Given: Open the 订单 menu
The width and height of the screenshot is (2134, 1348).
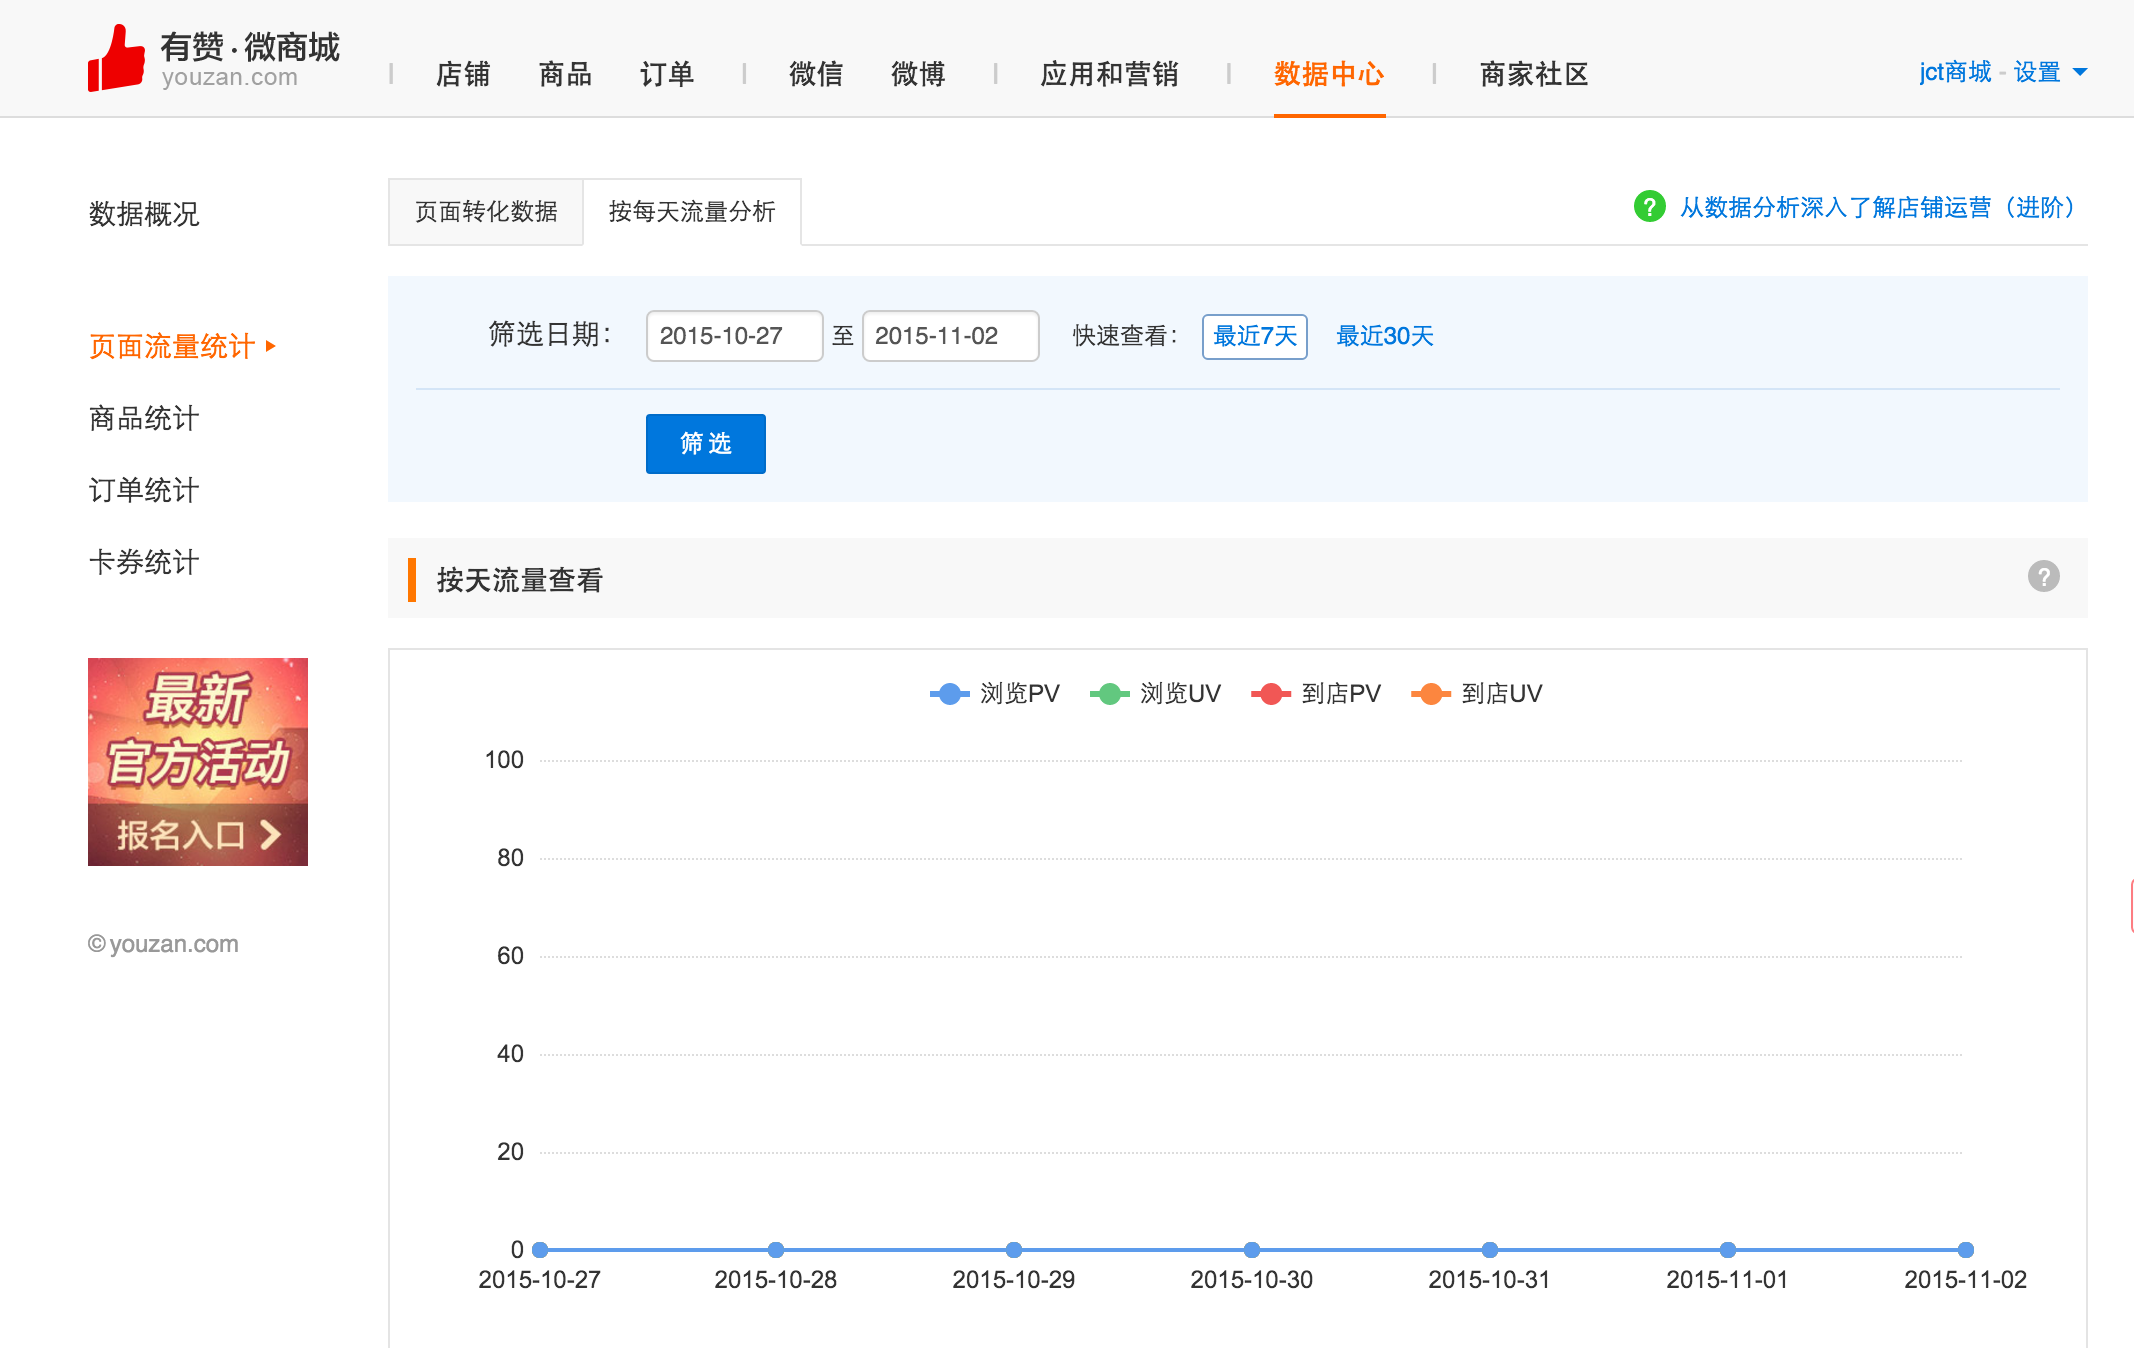Looking at the screenshot, I should click(x=667, y=74).
